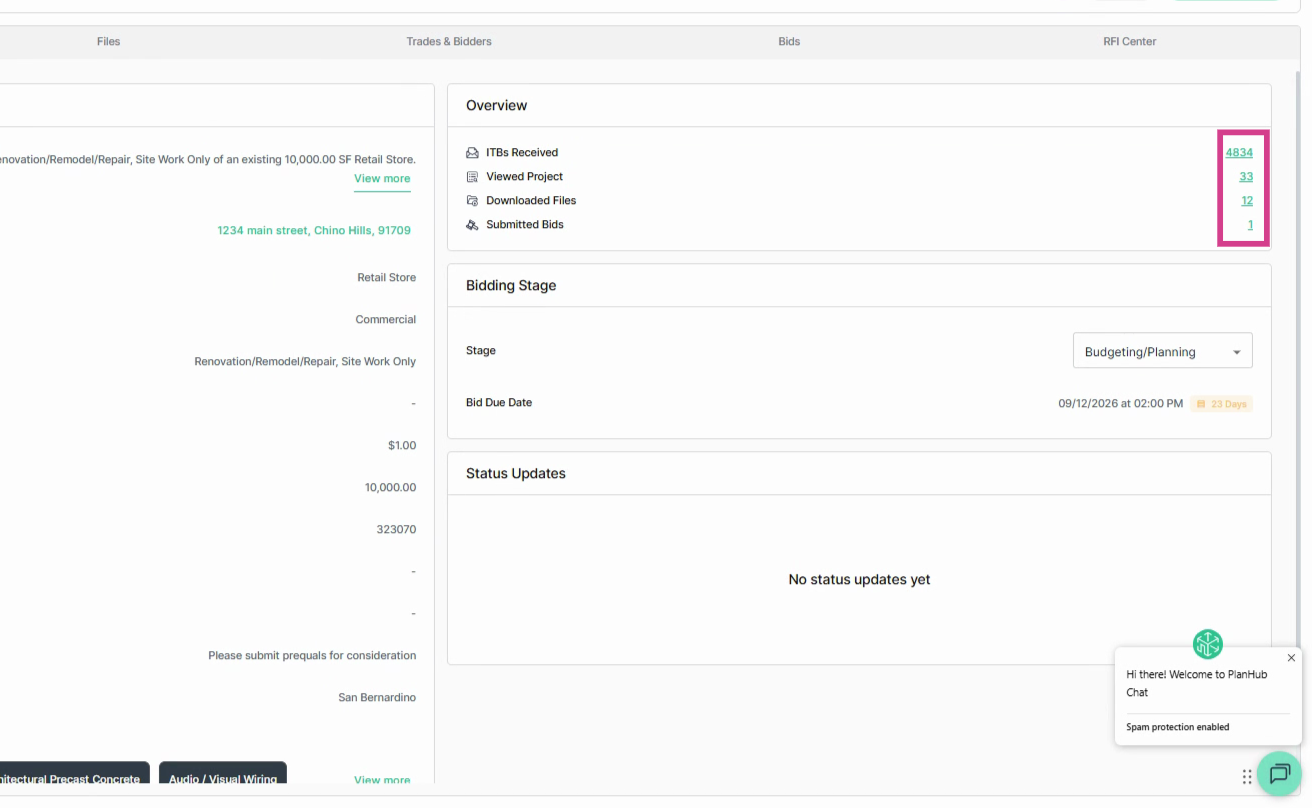The image size is (1312, 808).
Task: Click View more under project description
Action: coord(382,178)
